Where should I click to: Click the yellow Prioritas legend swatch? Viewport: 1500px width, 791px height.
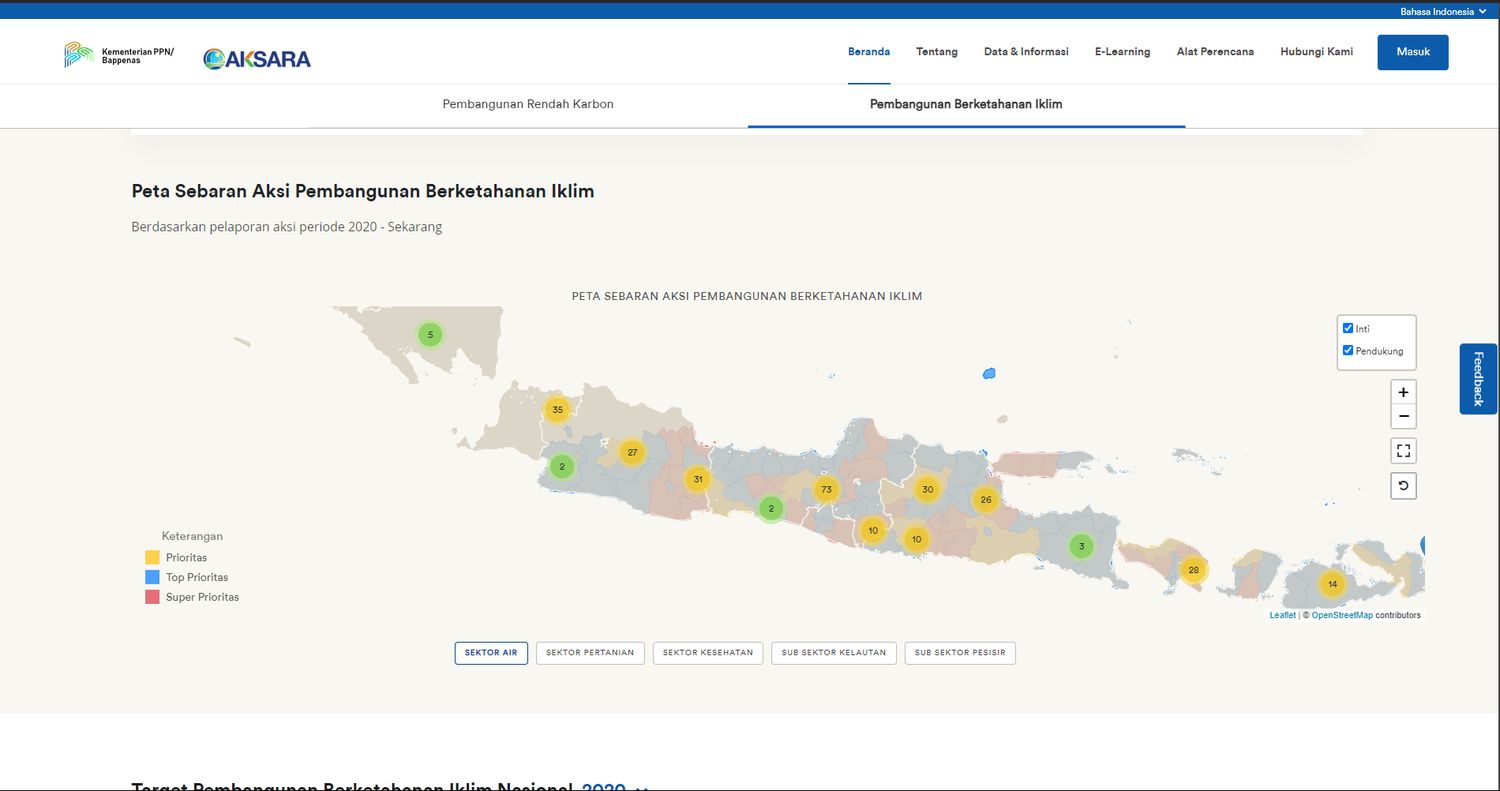click(x=152, y=557)
